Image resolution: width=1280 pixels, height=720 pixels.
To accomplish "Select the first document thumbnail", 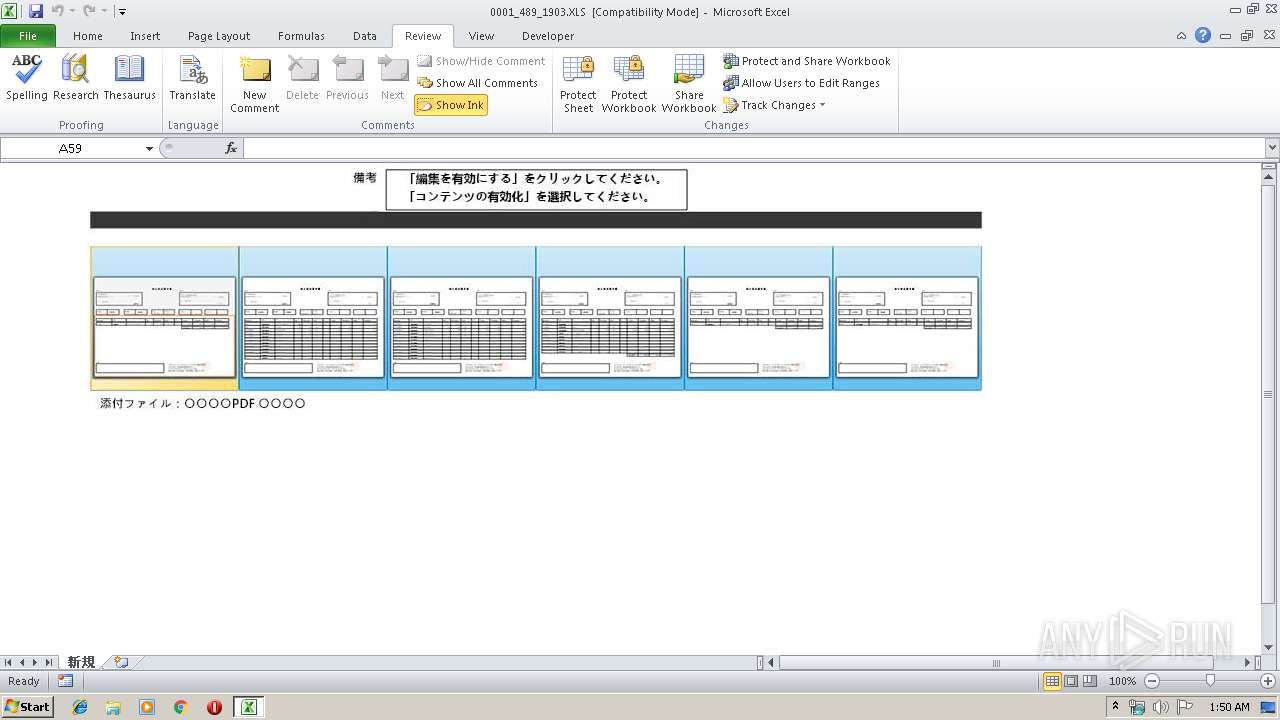I will (x=164, y=318).
